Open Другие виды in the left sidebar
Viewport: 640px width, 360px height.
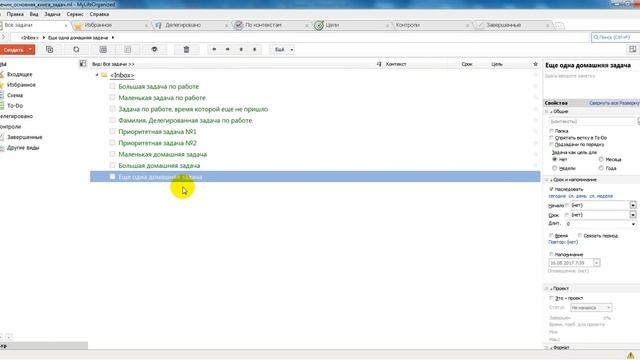coord(23,148)
